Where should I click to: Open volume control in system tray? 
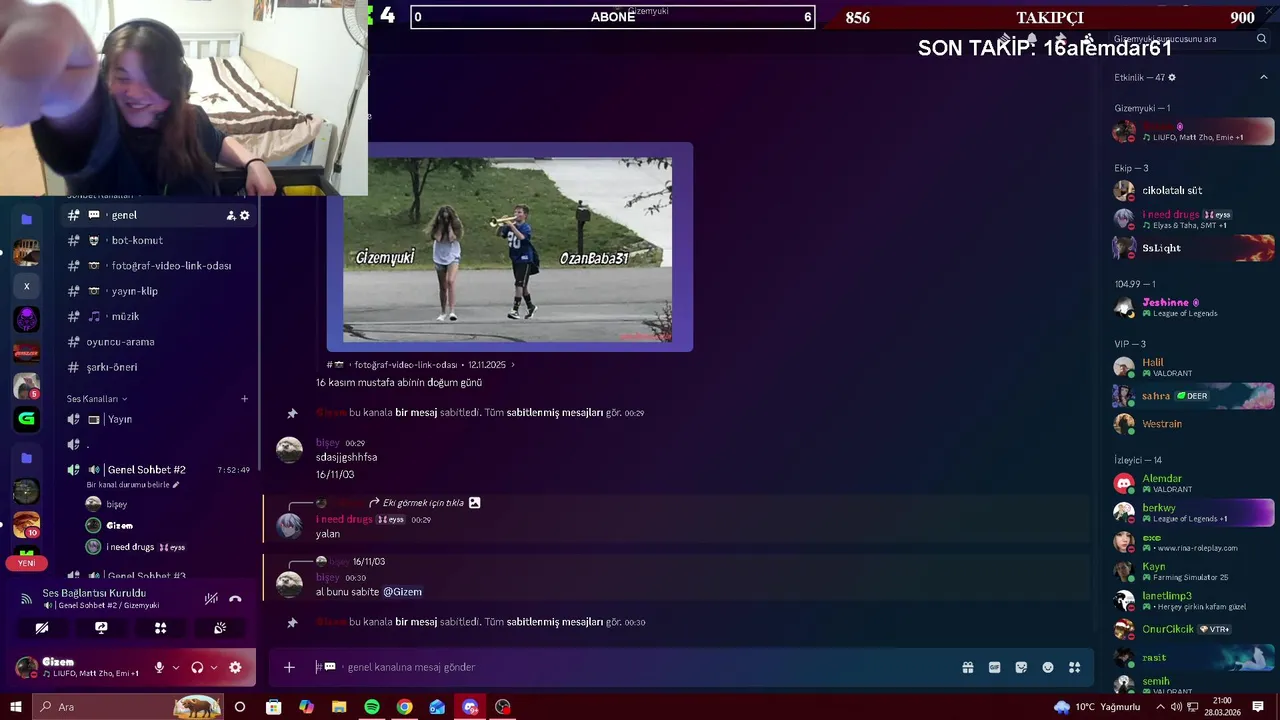point(1177,707)
